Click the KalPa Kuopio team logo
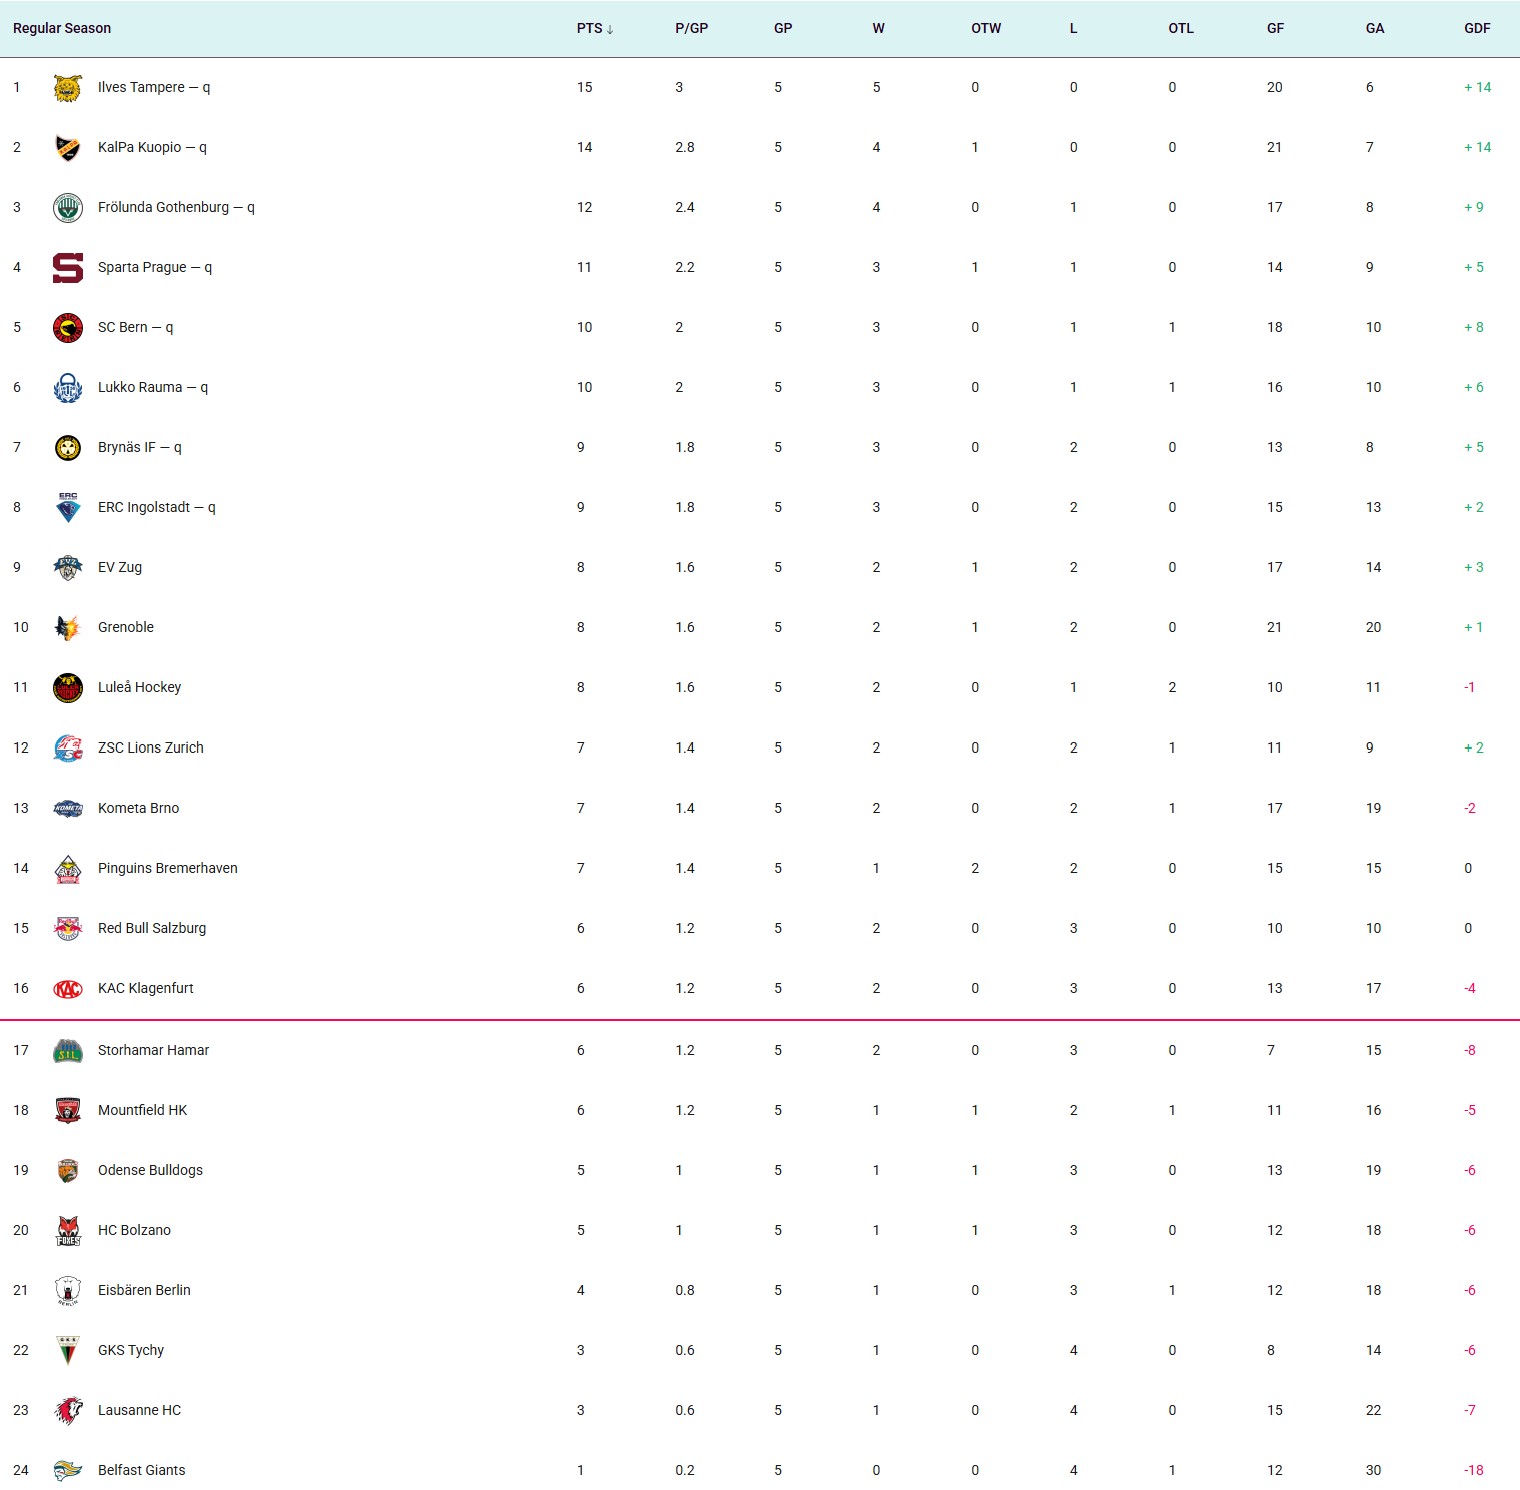Image resolution: width=1520 pixels, height=1490 pixels. click(x=68, y=148)
